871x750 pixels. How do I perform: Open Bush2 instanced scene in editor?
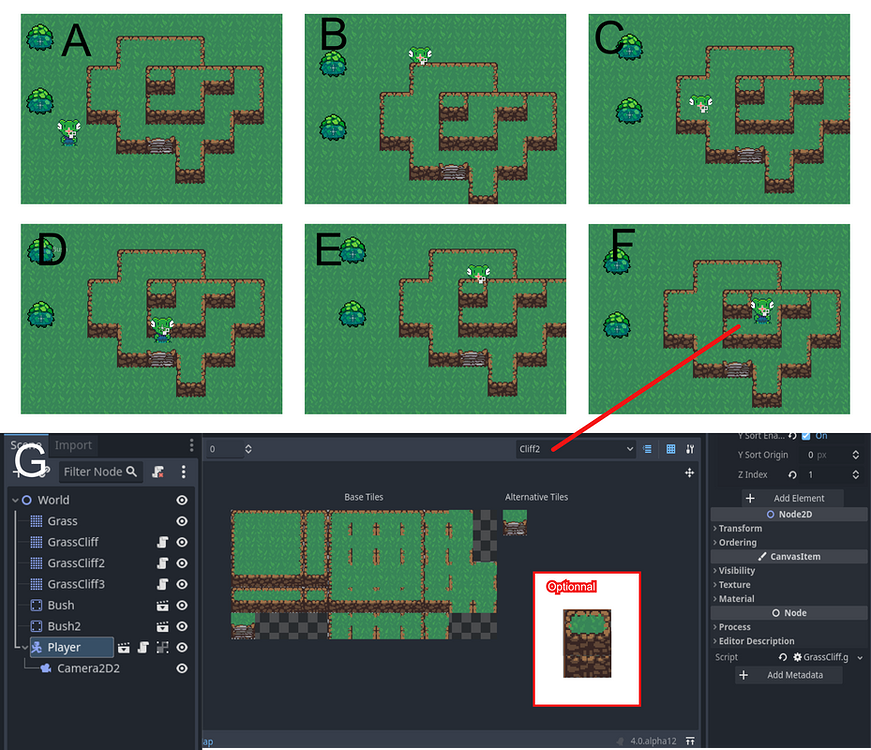coord(162,627)
